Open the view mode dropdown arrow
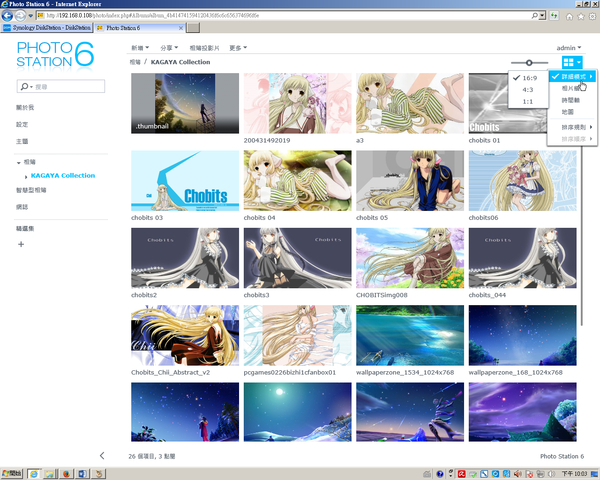600x480 pixels. (x=579, y=62)
